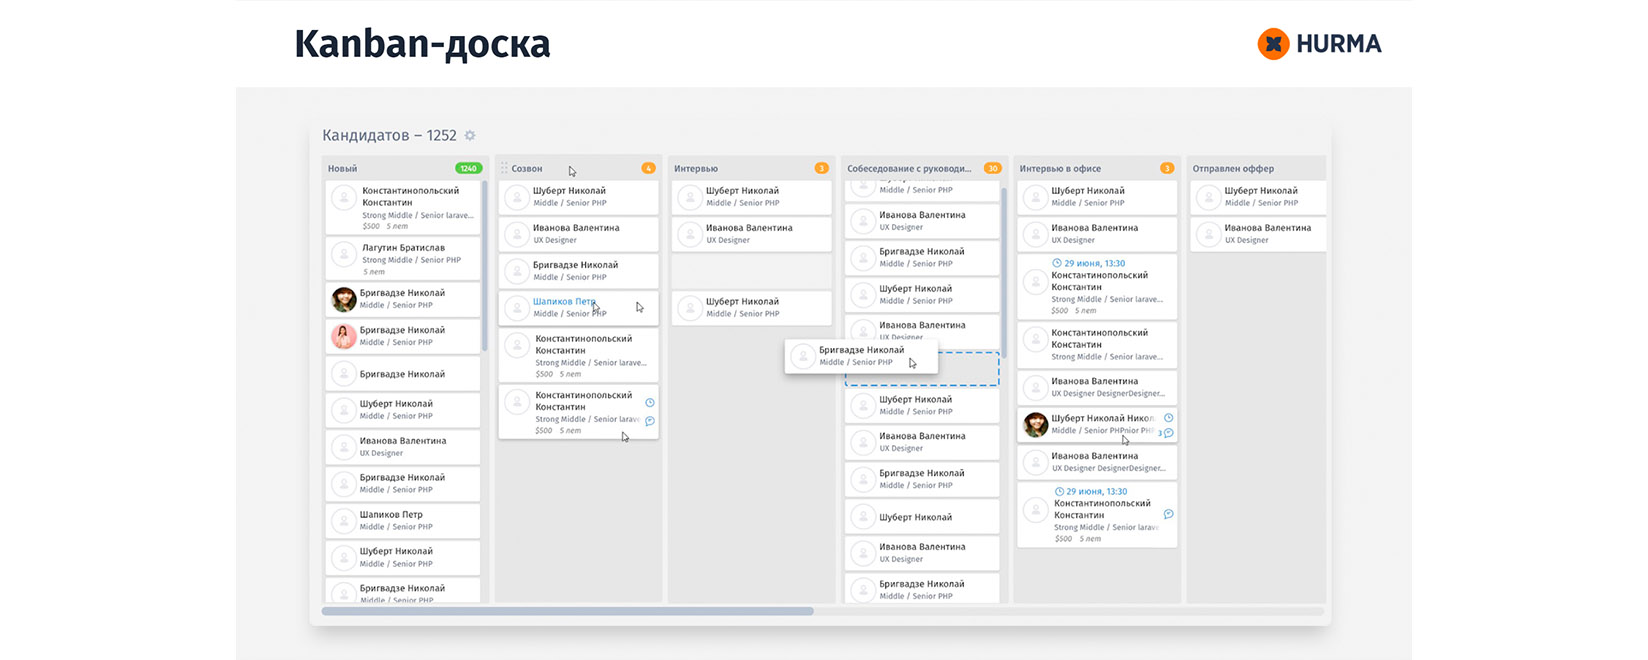Open Бригвадзе Николай card without position in Новый
The image size is (1648, 660).
(403, 373)
